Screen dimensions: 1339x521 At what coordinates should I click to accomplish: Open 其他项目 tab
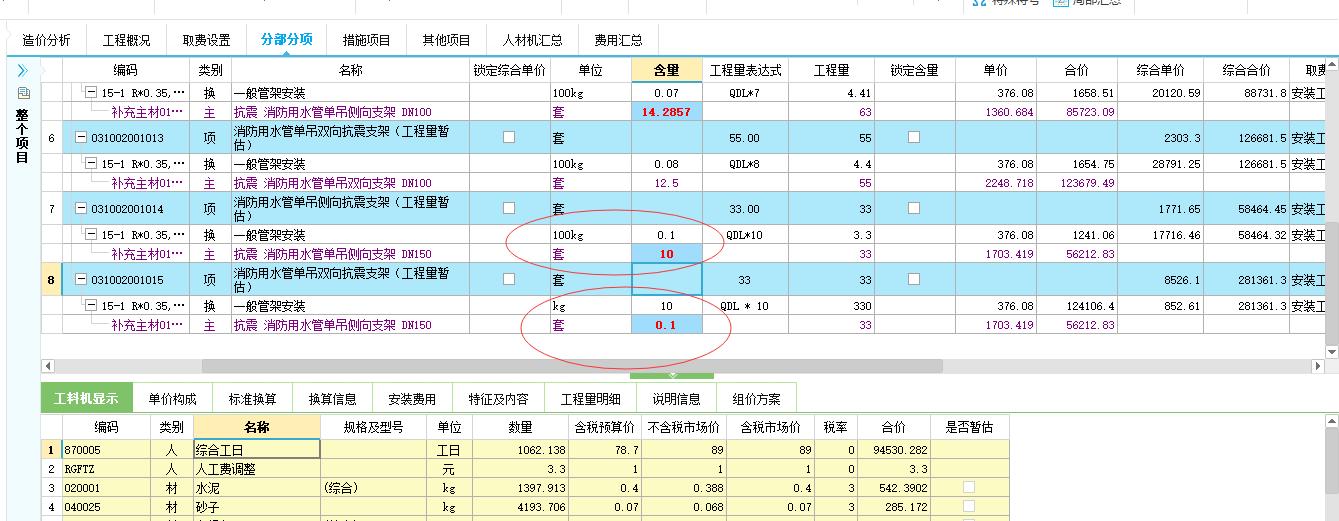446,41
